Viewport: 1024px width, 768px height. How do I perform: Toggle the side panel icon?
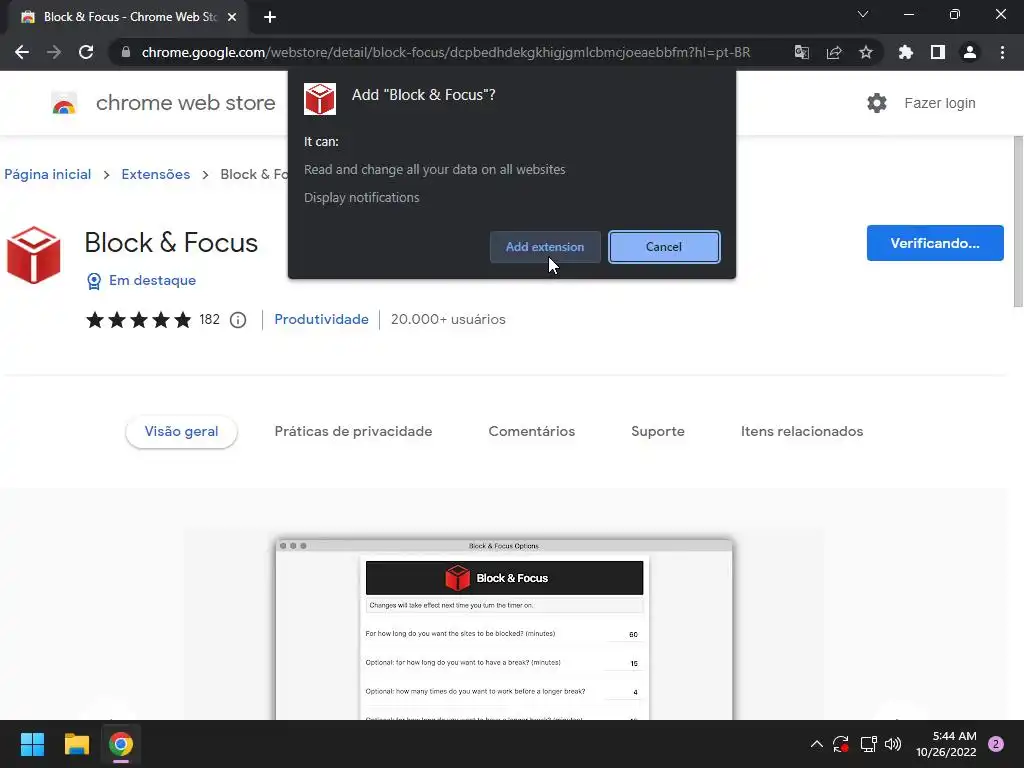click(x=938, y=52)
